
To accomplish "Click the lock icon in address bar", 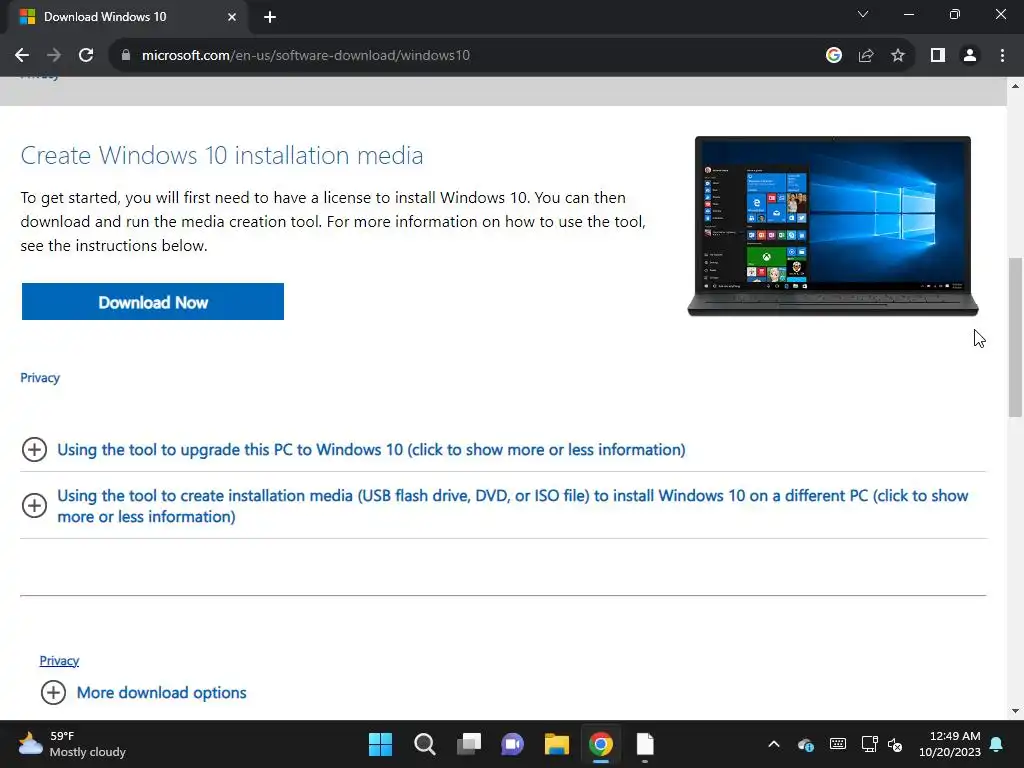I will coord(126,56).
